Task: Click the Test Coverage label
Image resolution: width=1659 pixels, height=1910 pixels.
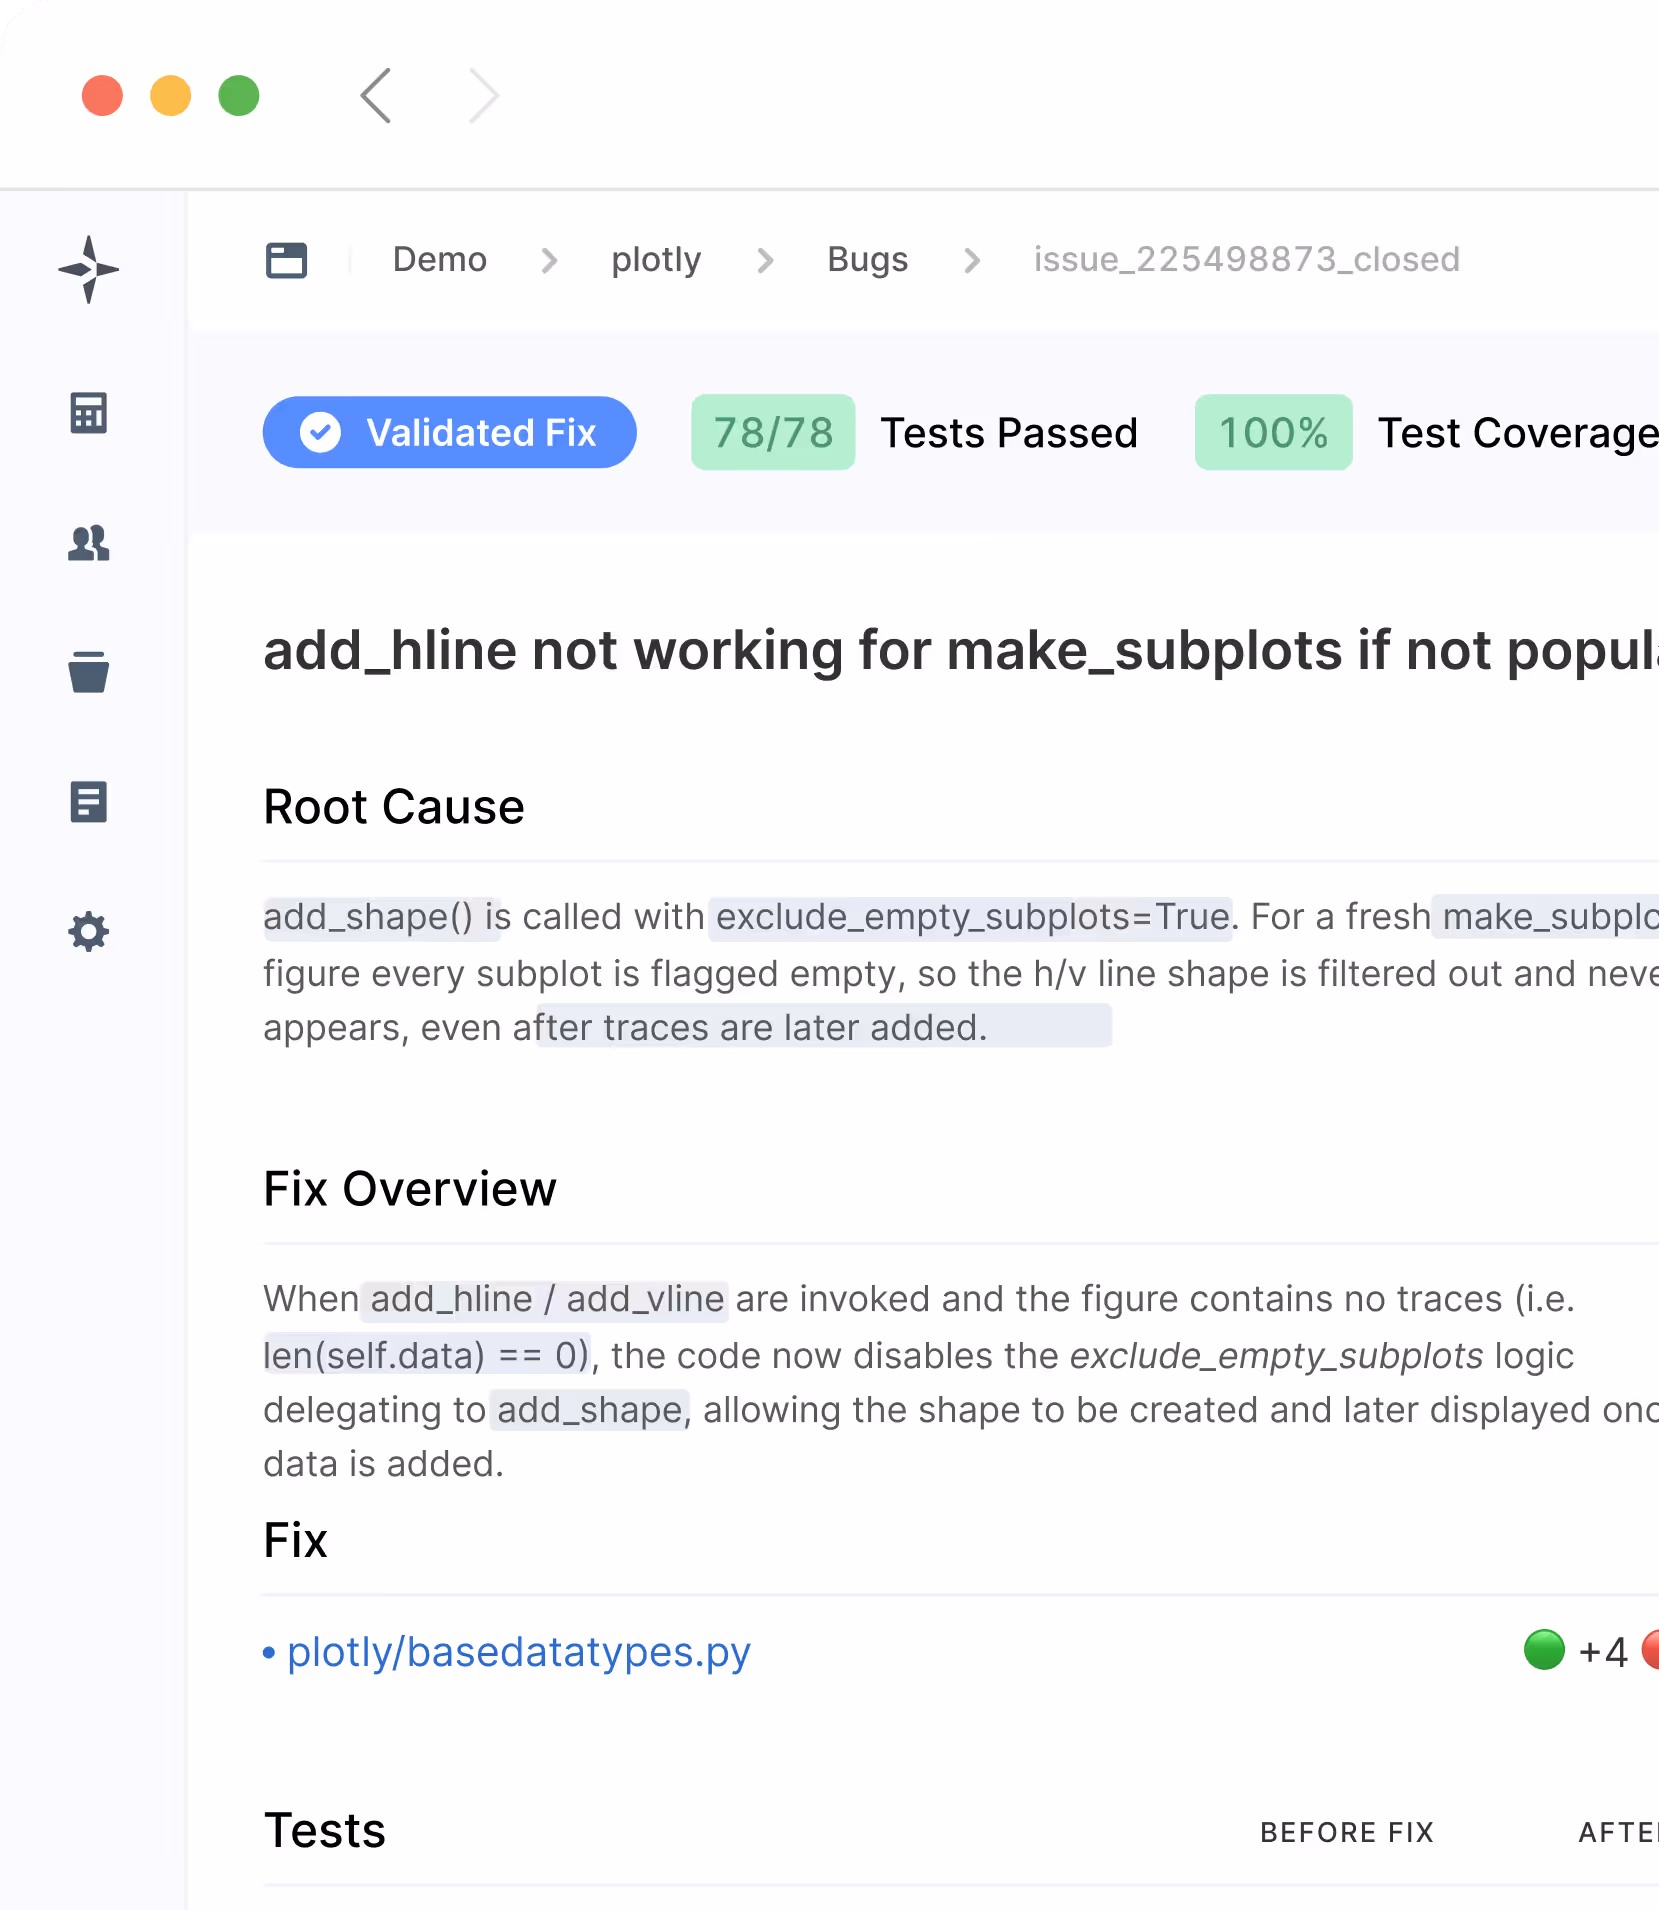Action: [x=1518, y=434]
